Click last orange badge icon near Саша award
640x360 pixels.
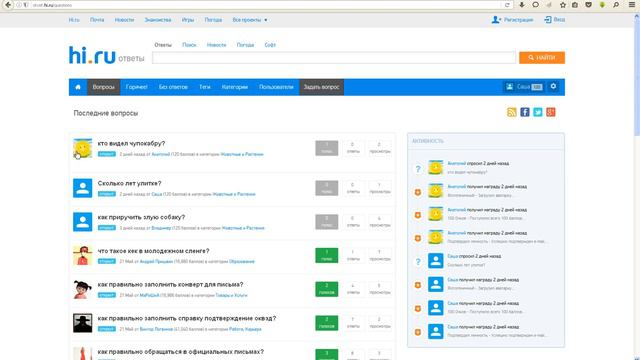(x=418, y=332)
